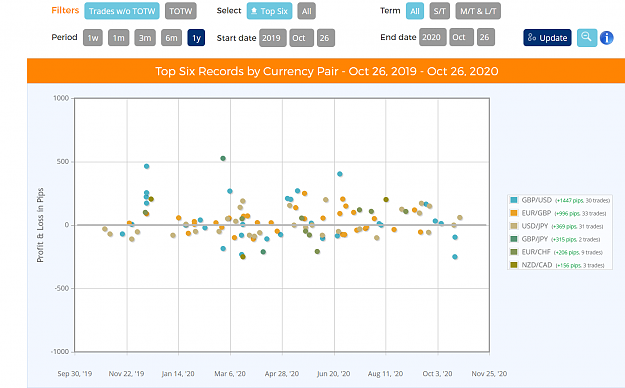Open the end date day 26 dropdown
The height and width of the screenshot is (388, 625).
pyautogui.click(x=486, y=37)
